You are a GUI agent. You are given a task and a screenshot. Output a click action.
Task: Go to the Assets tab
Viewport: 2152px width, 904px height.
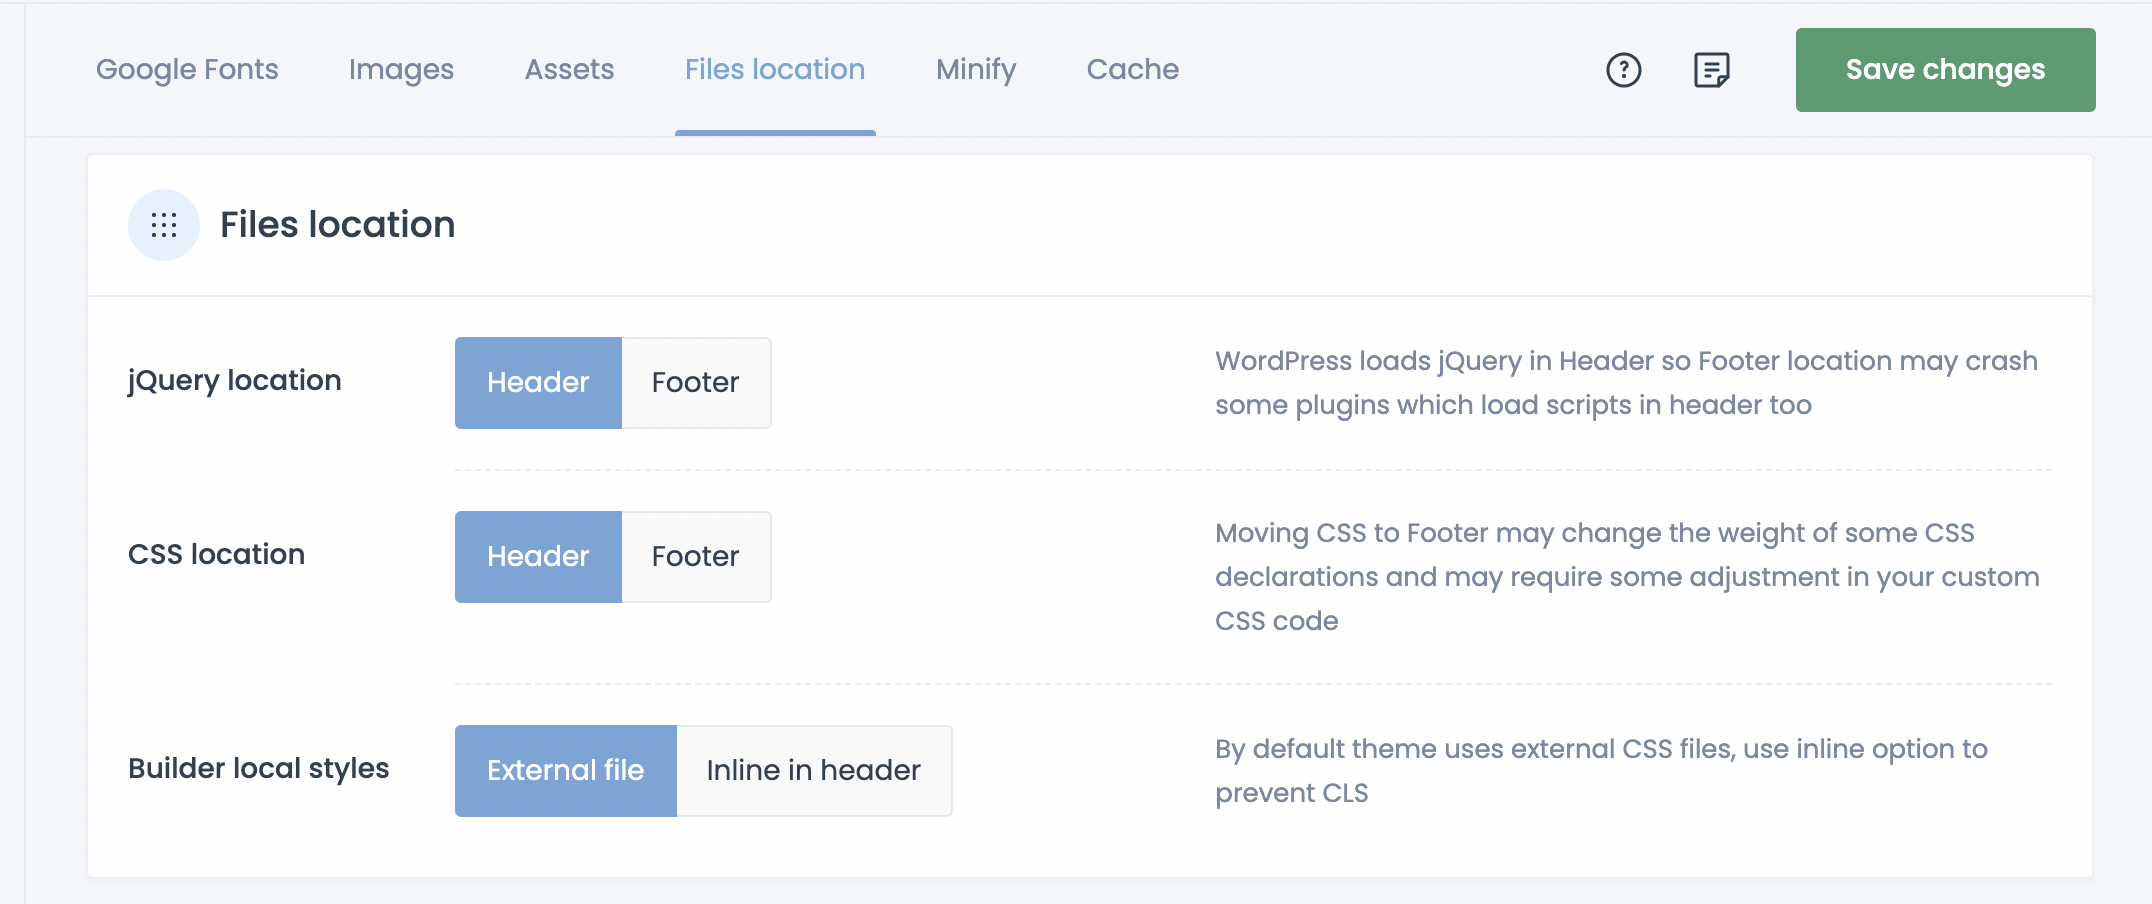click(569, 69)
